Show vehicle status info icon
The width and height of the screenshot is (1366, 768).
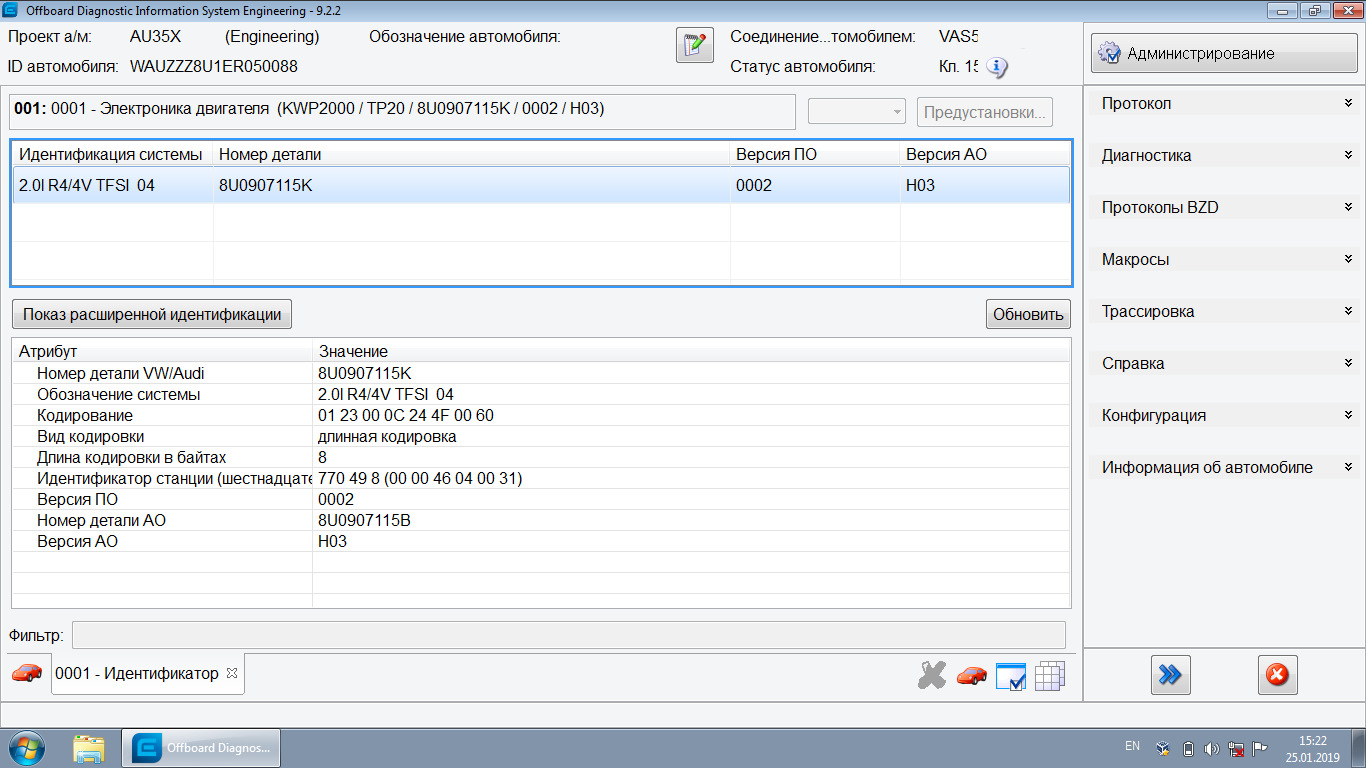(x=996, y=67)
